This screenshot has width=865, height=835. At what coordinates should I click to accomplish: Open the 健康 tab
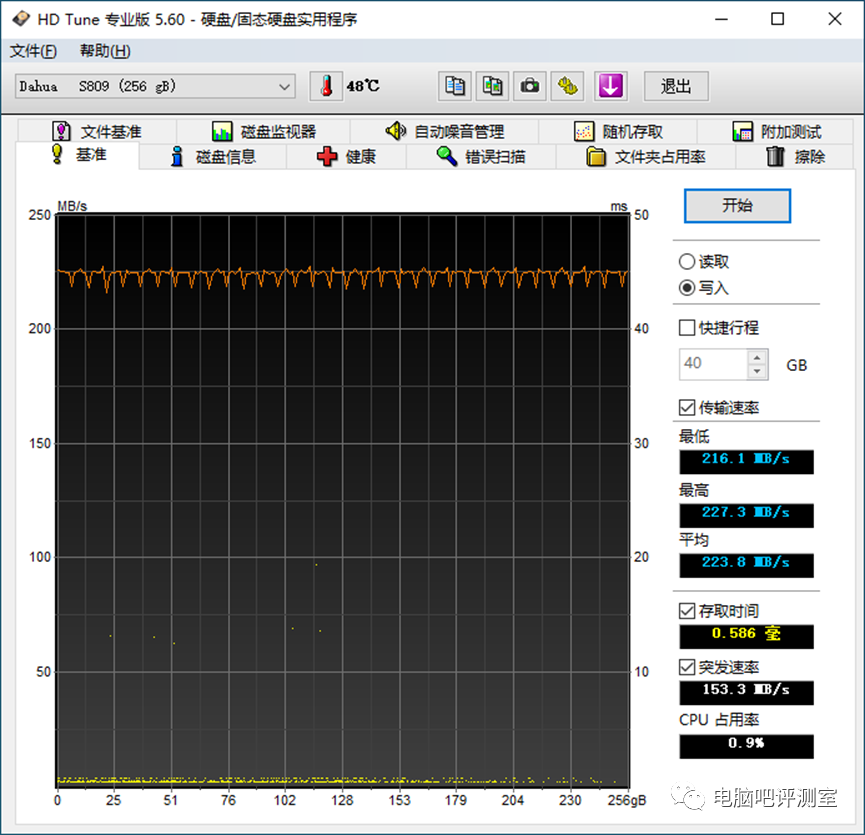346,157
